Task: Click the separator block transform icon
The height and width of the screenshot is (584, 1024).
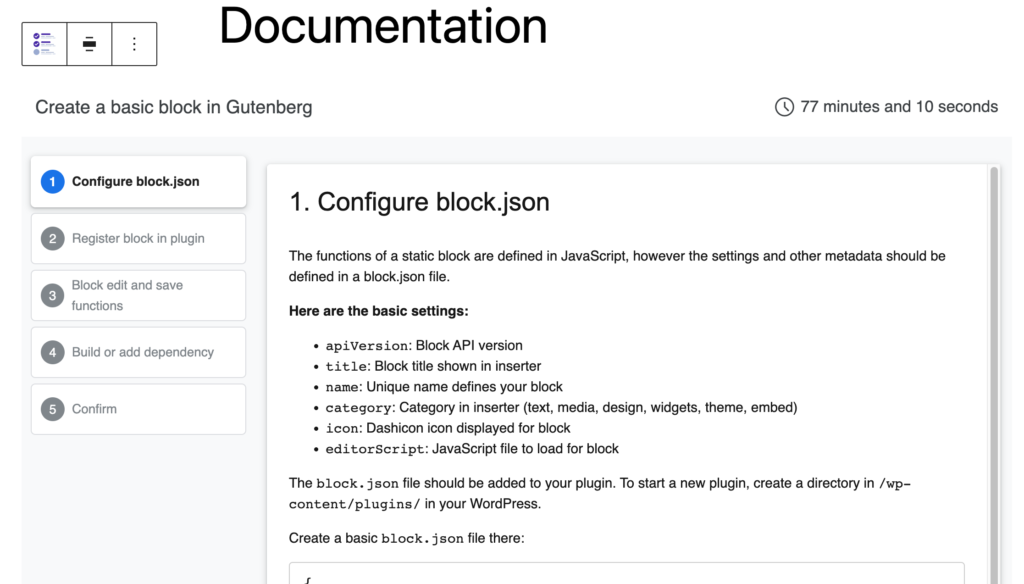Action: [89, 43]
